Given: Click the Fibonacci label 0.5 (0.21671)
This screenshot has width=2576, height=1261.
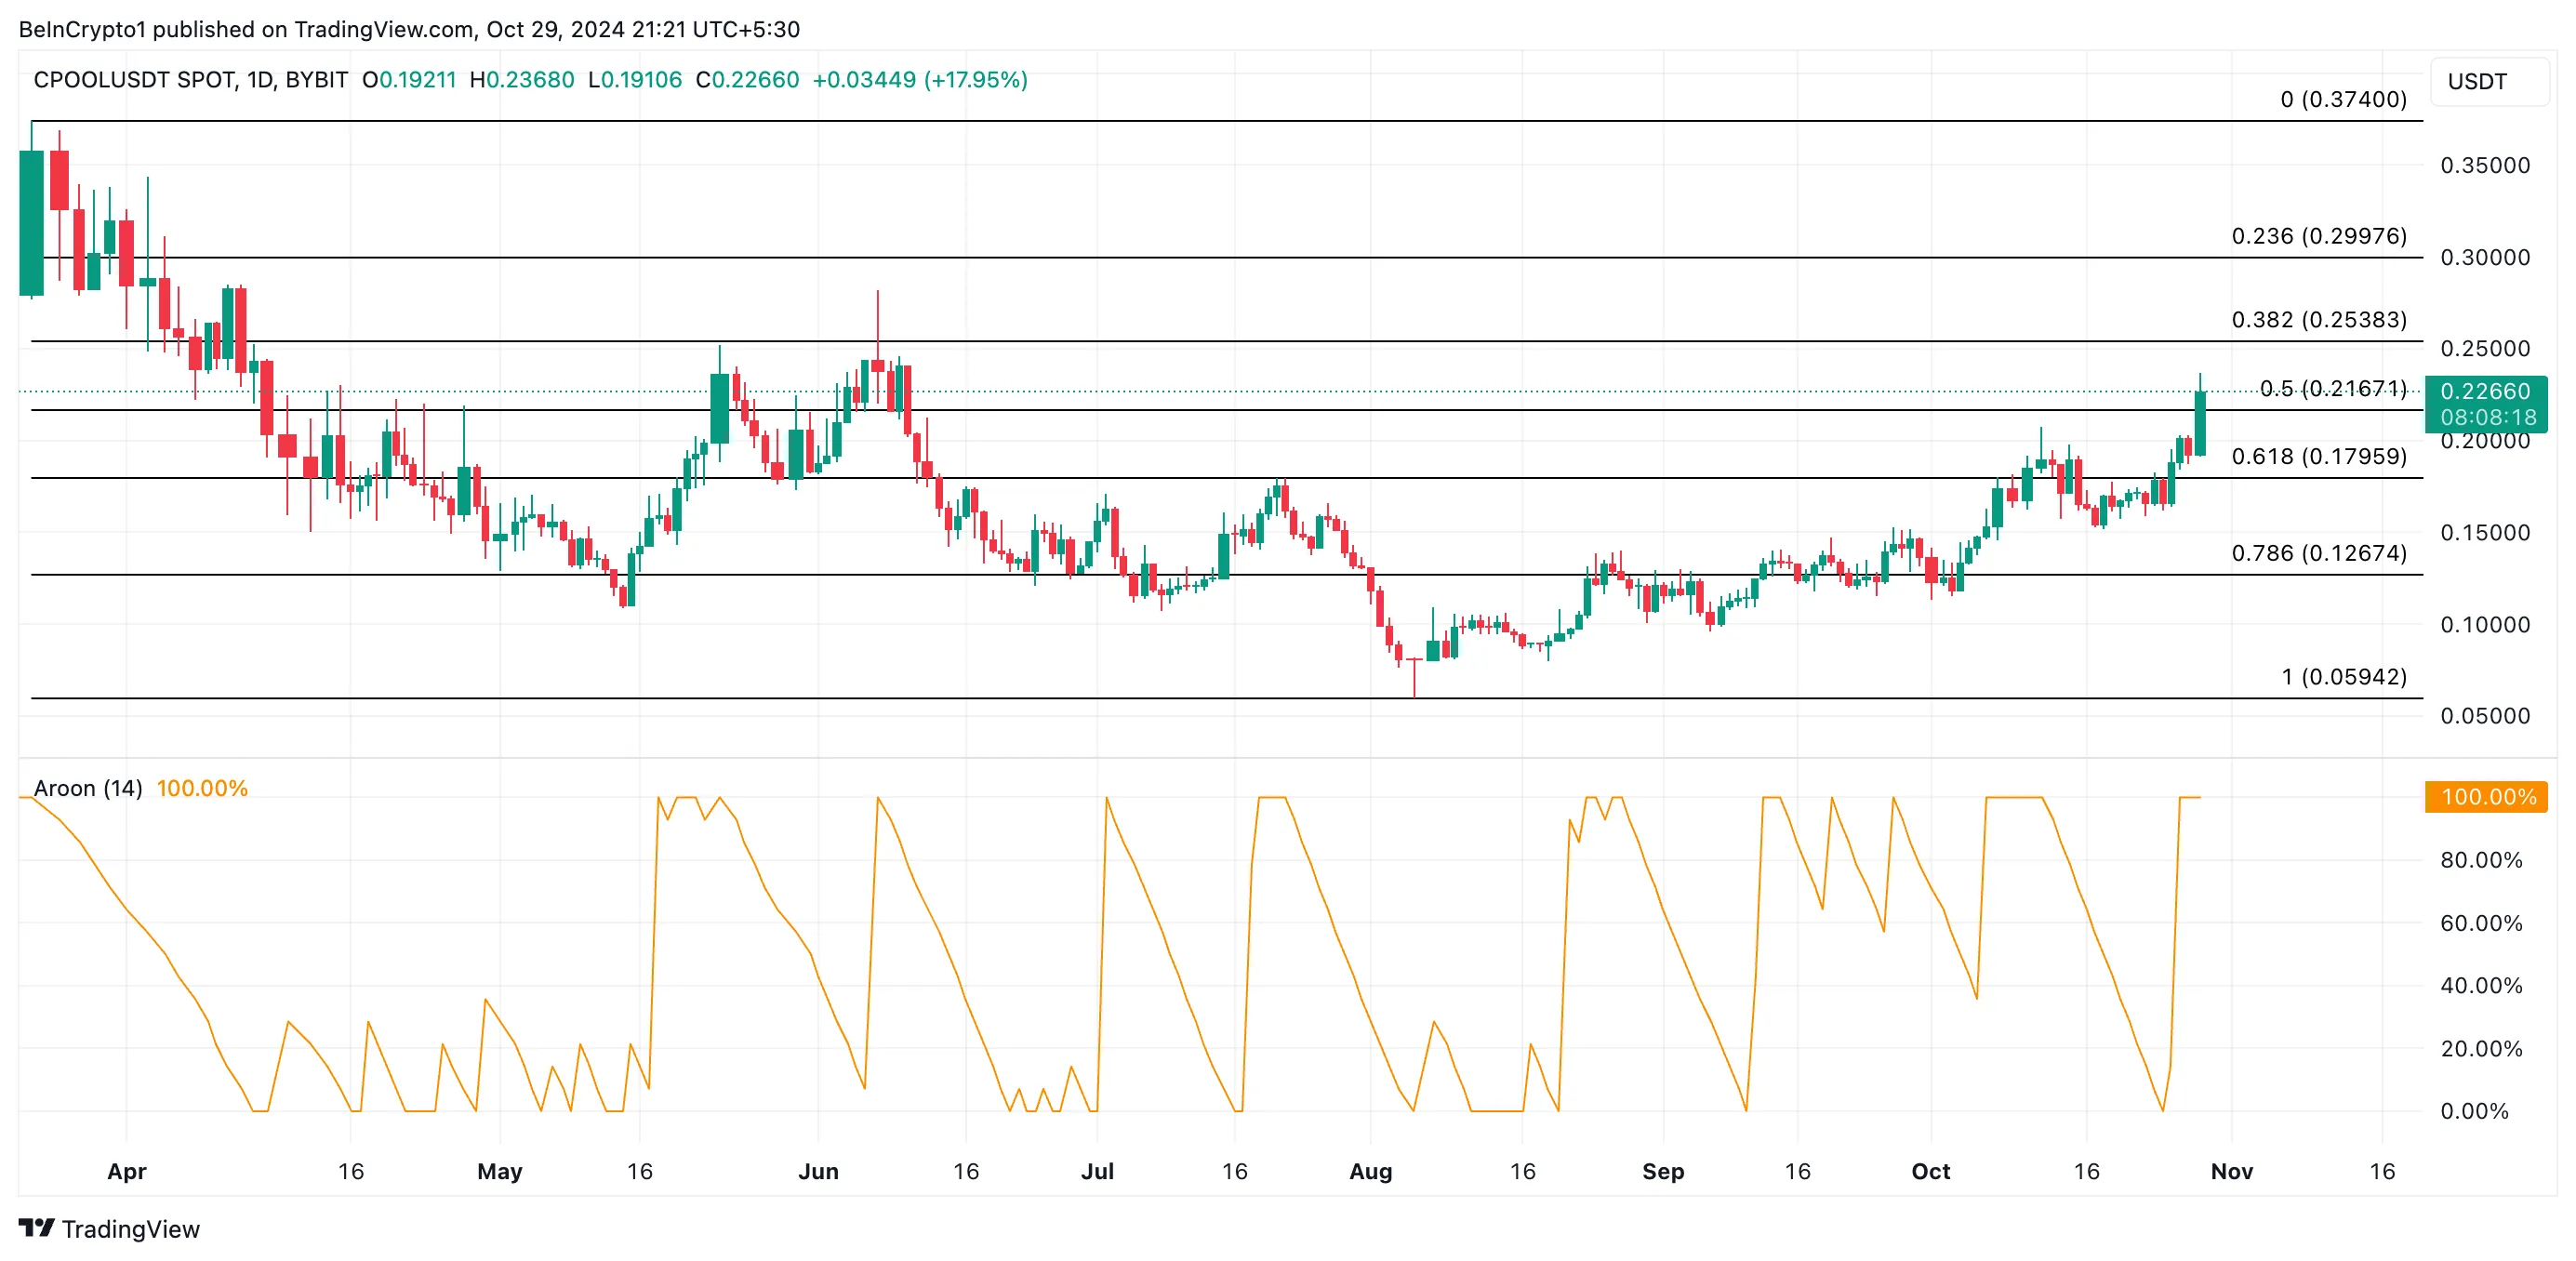Looking at the screenshot, I should pos(2333,388).
